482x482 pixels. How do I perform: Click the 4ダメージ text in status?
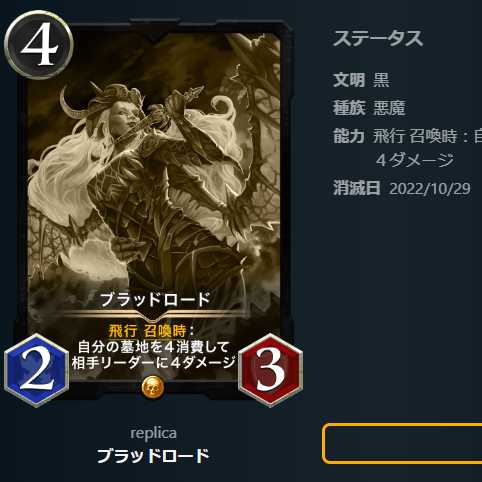(415, 160)
